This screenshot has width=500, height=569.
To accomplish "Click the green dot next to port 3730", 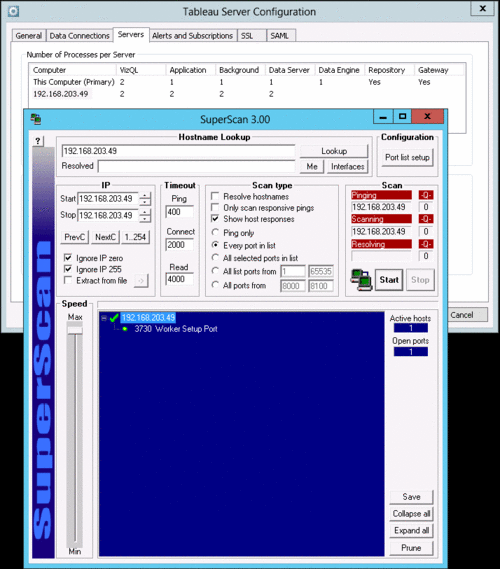I will (x=125, y=329).
